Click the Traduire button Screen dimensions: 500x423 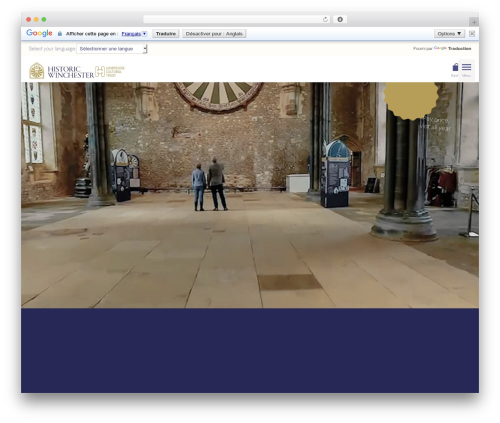click(x=166, y=34)
